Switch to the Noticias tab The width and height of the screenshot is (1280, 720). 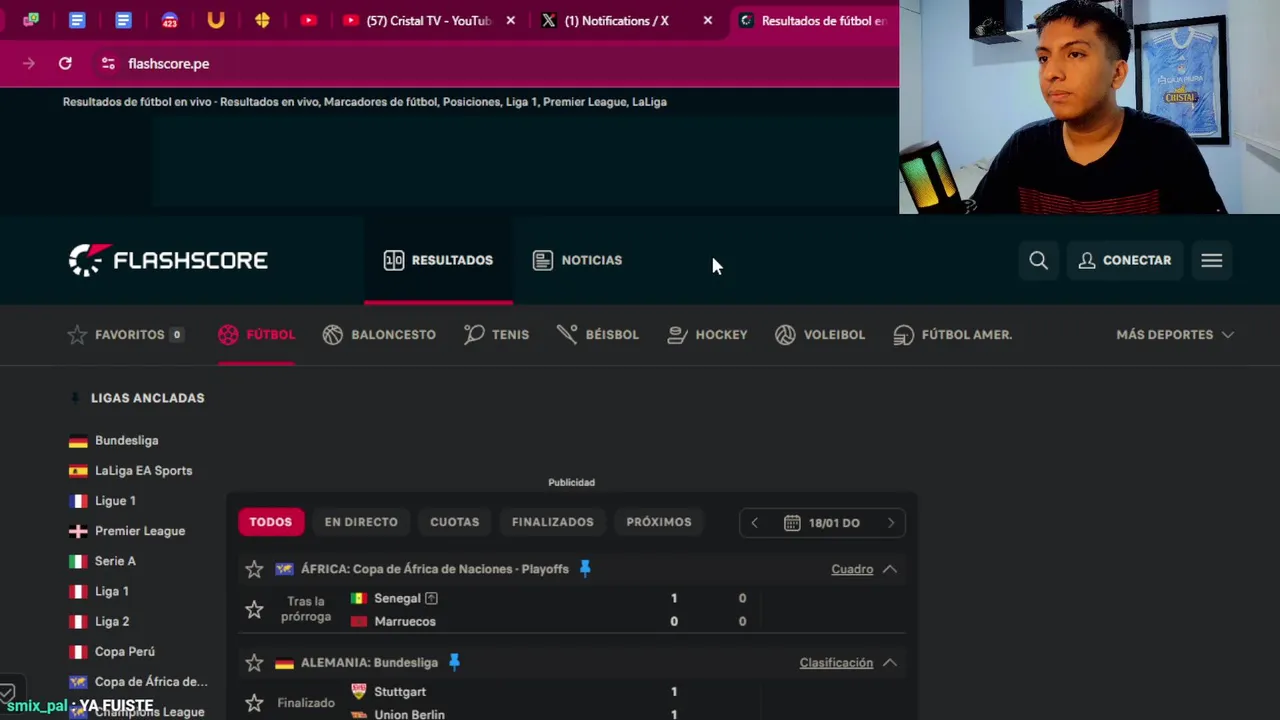pos(577,260)
